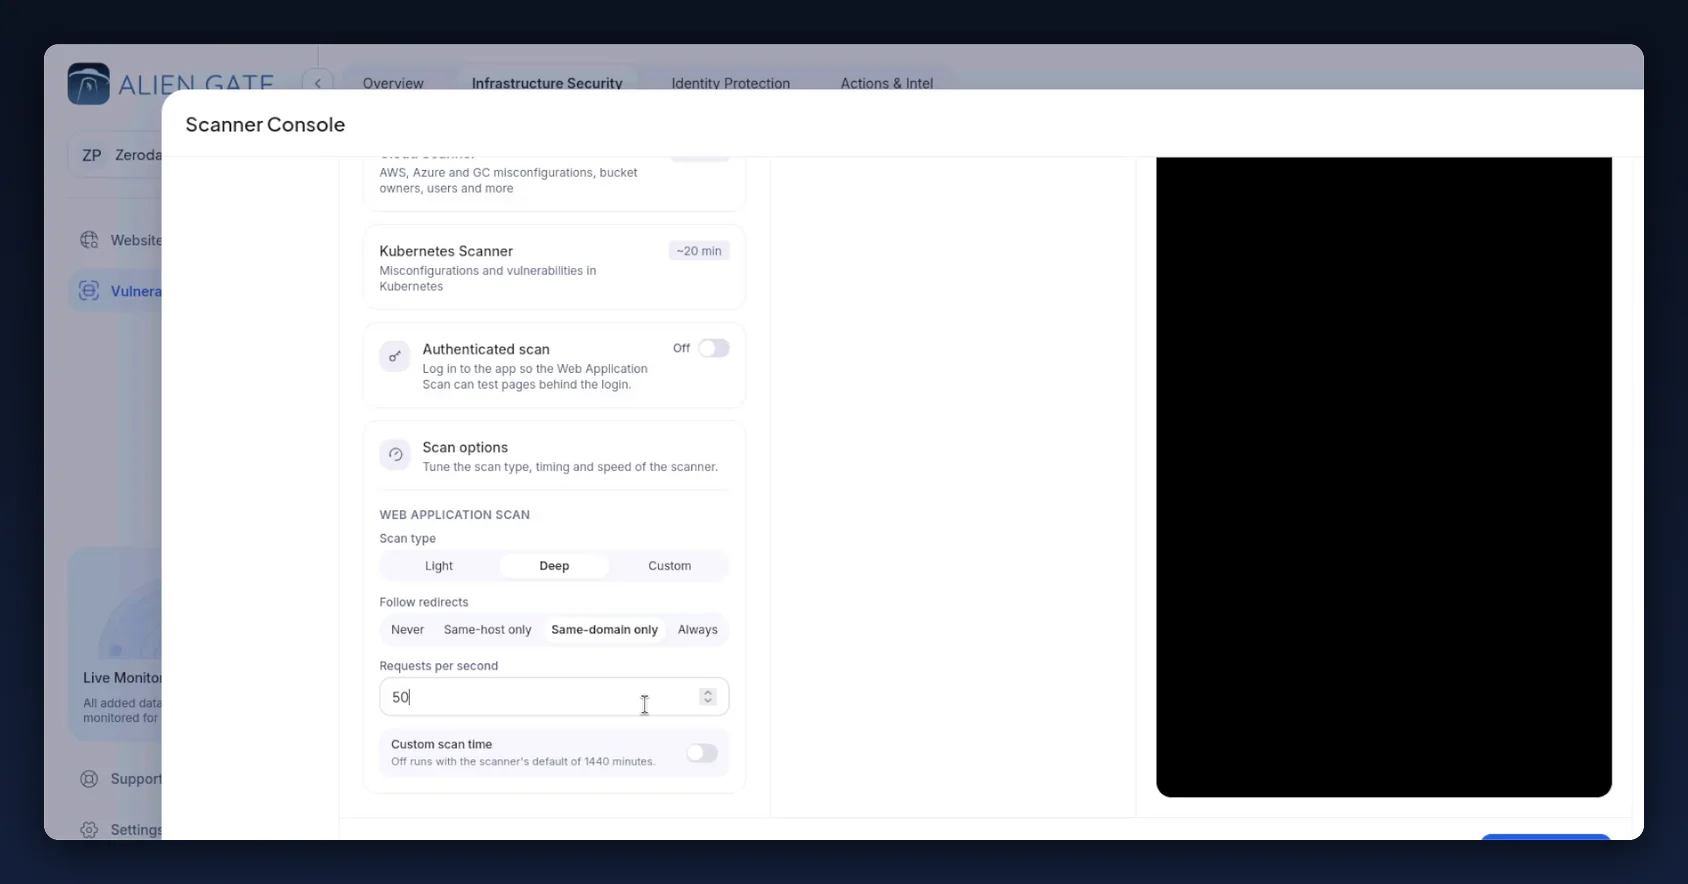The image size is (1688, 884).
Task: Select the Cloud Scanner card description
Action: coord(508,180)
